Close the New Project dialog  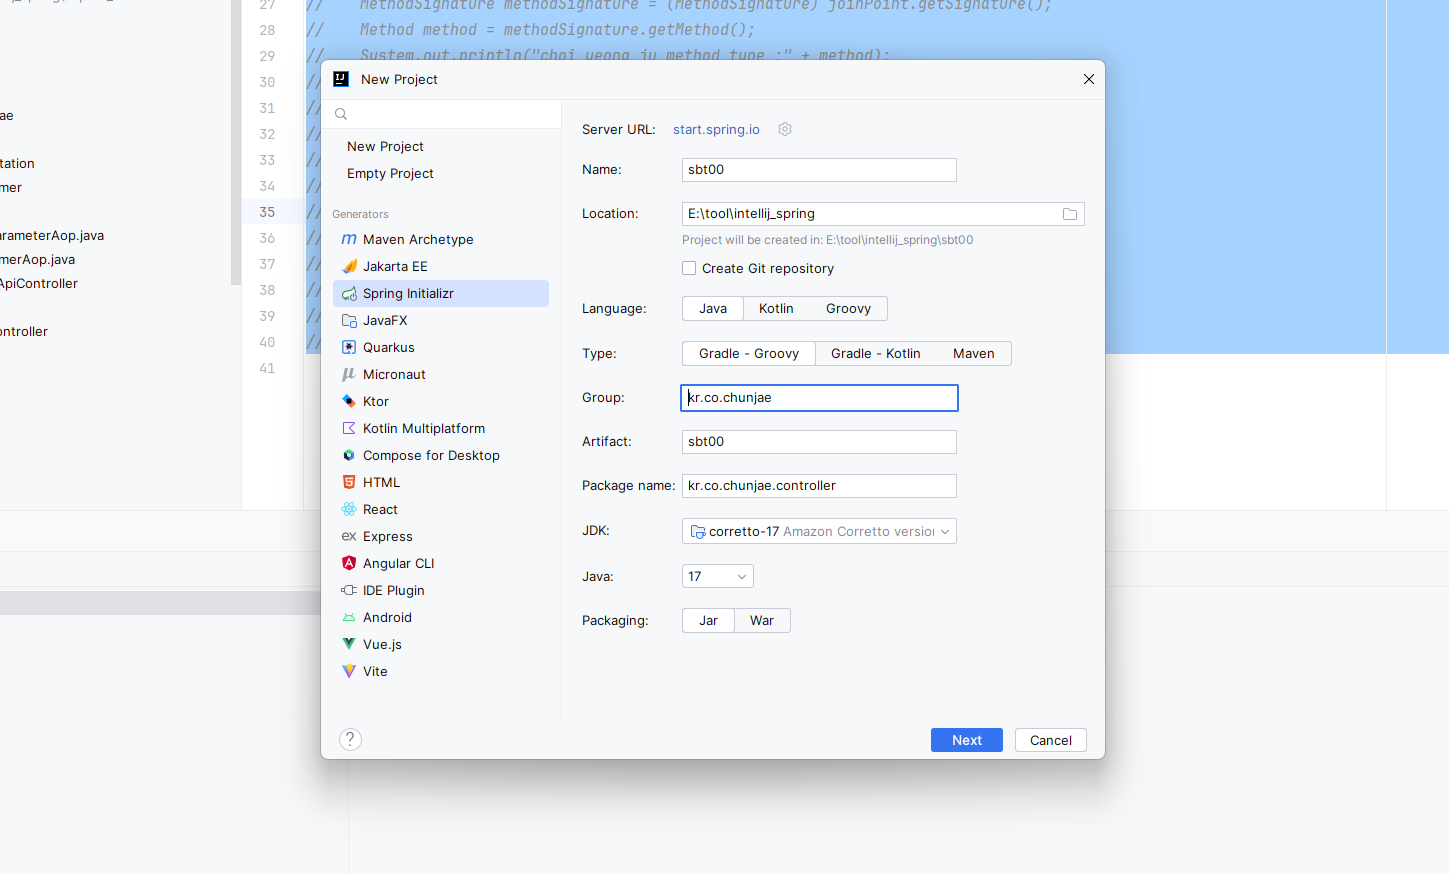click(x=1089, y=79)
